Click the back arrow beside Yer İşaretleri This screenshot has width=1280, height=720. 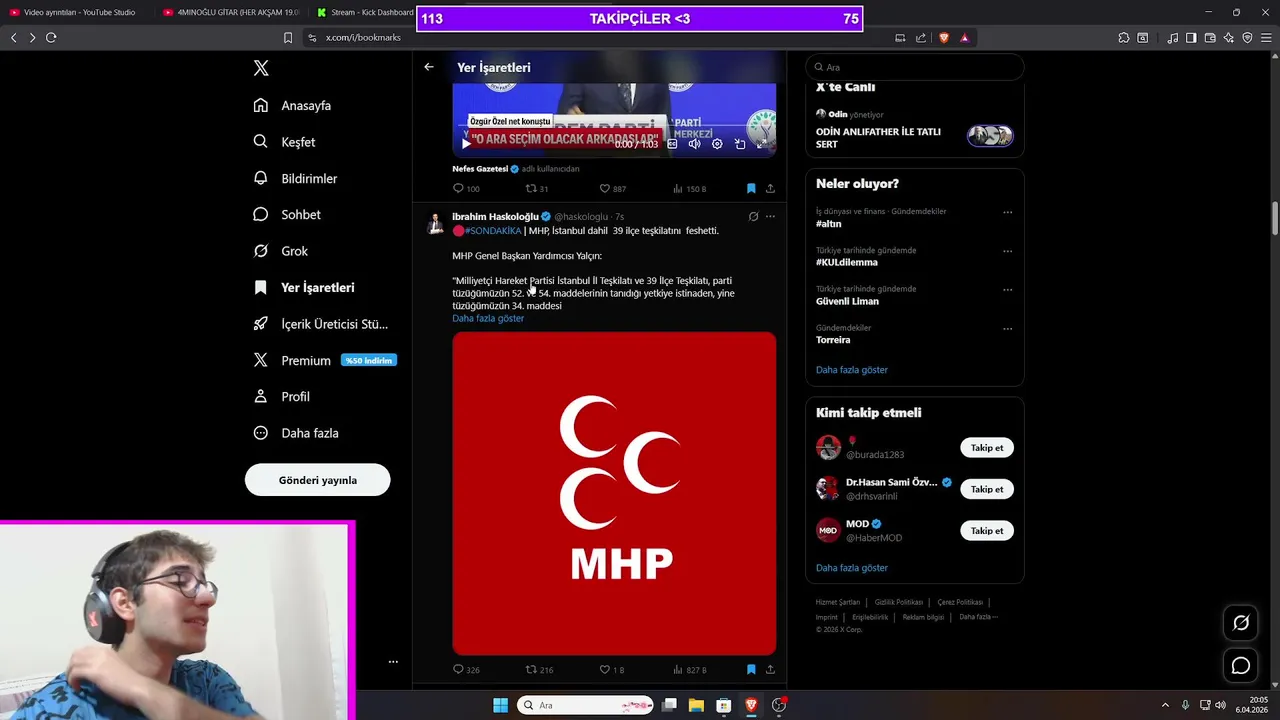pos(428,67)
